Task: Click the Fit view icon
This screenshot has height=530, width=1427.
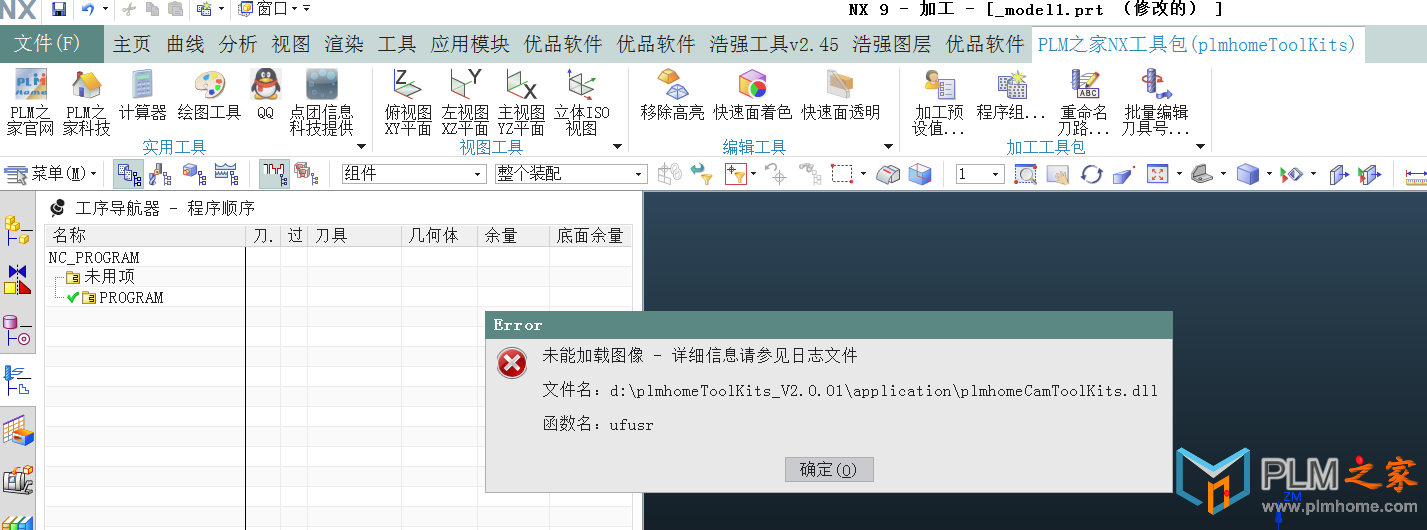Action: (x=1157, y=174)
